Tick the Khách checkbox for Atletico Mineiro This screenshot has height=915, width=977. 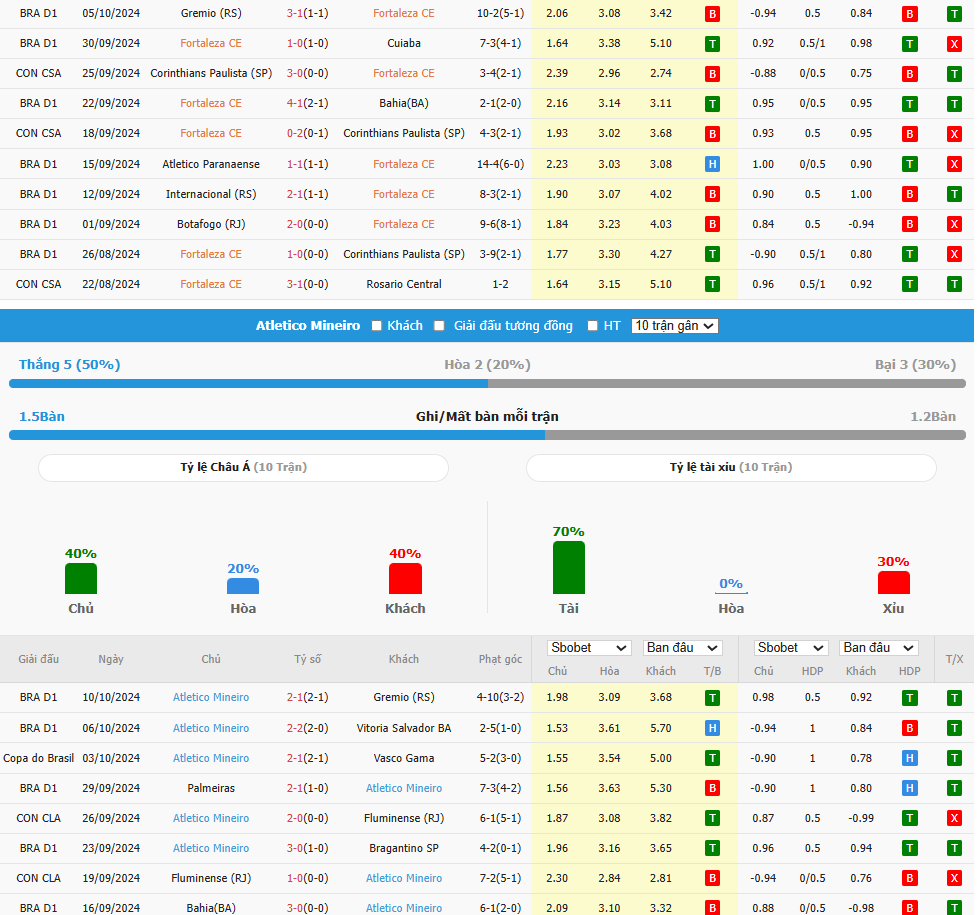pyautogui.click(x=376, y=325)
